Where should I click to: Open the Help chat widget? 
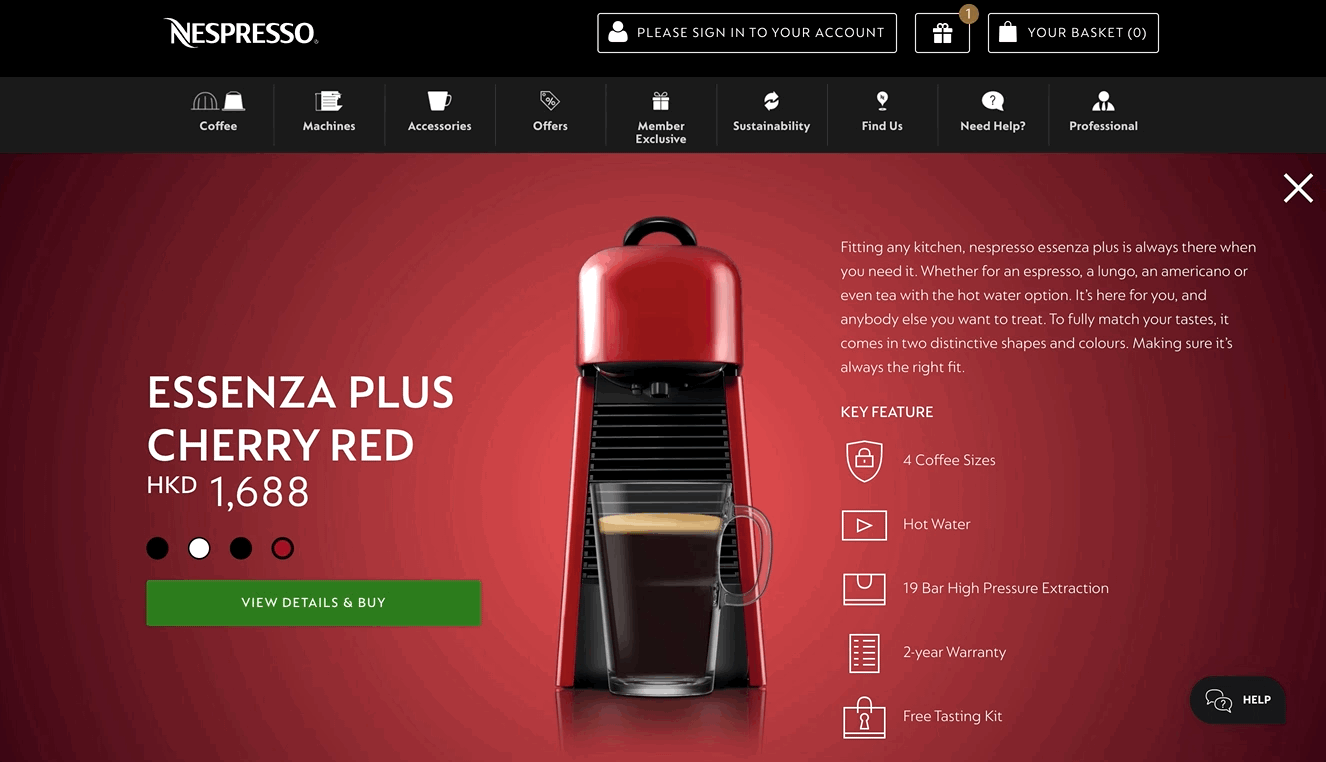click(x=1238, y=700)
